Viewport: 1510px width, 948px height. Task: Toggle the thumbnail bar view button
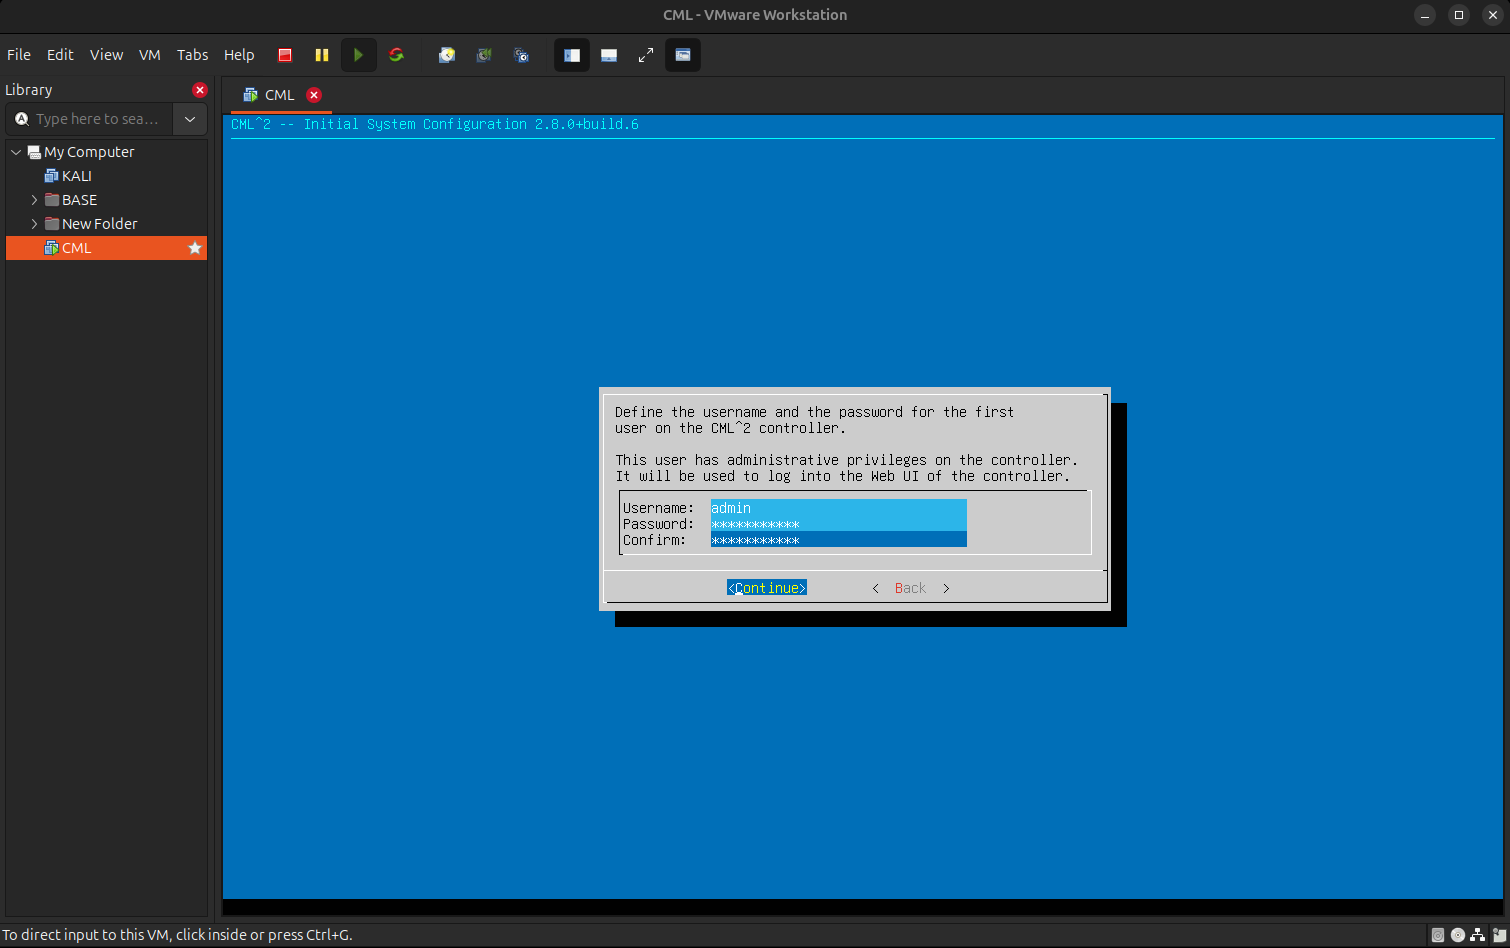609,55
